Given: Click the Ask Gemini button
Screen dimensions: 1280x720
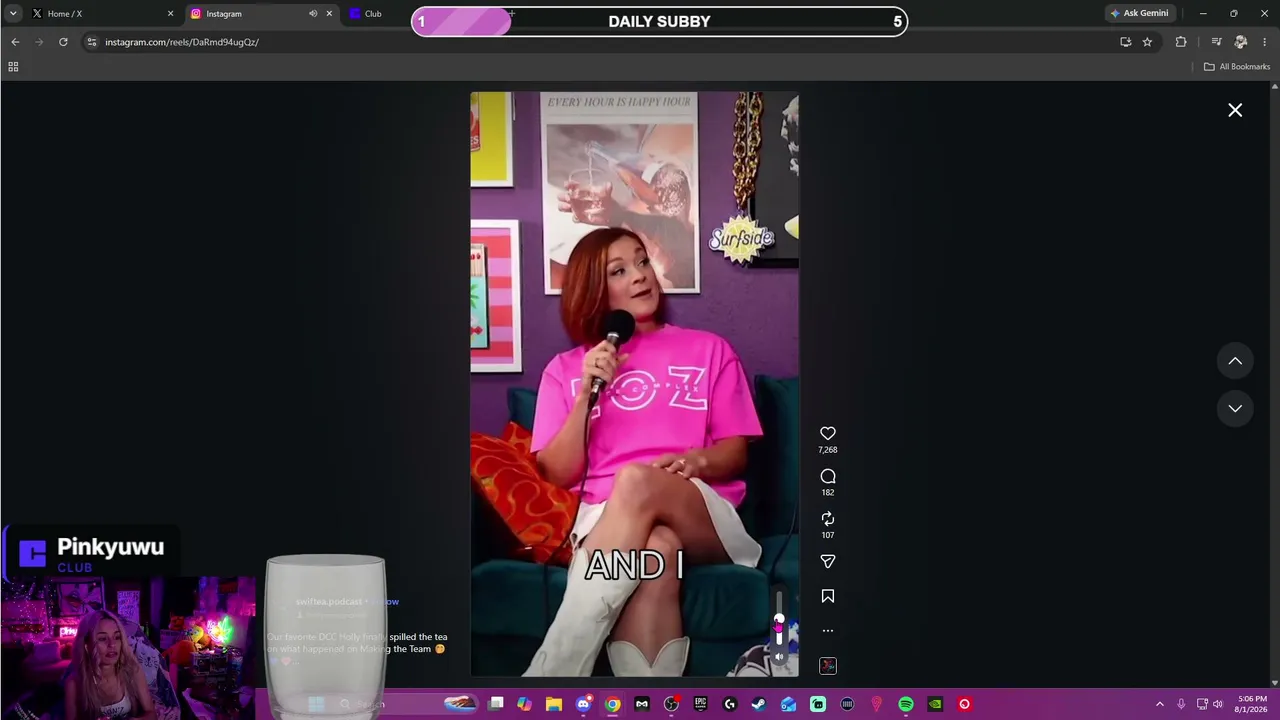Looking at the screenshot, I should coord(1139,14).
